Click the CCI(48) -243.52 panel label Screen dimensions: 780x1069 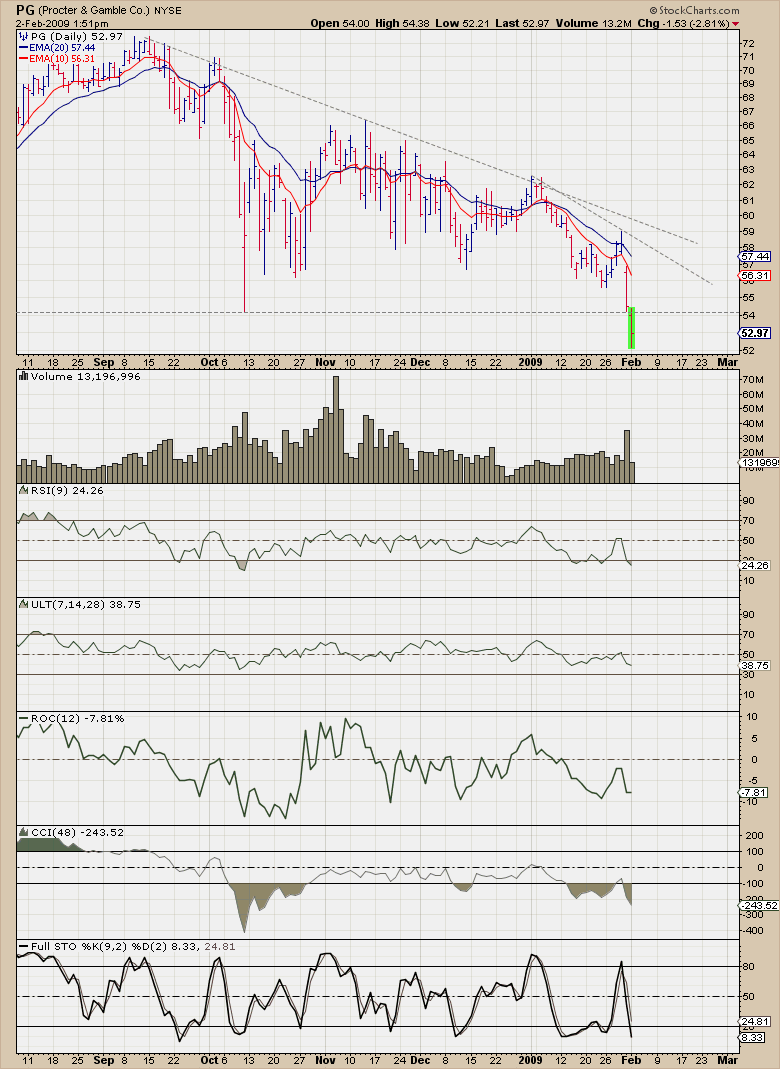coord(77,832)
